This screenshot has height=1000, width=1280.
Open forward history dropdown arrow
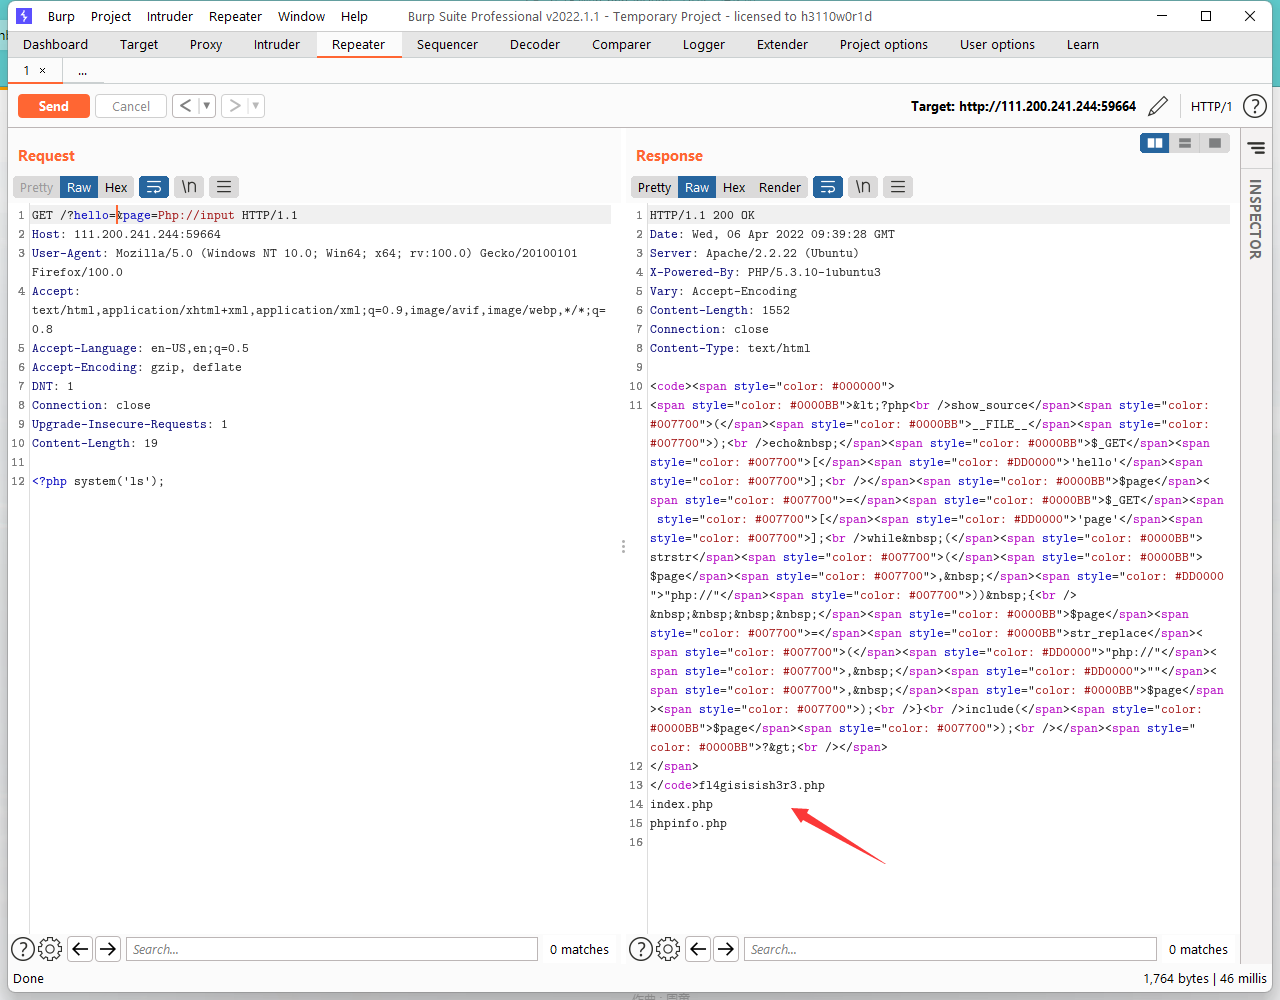(x=256, y=106)
